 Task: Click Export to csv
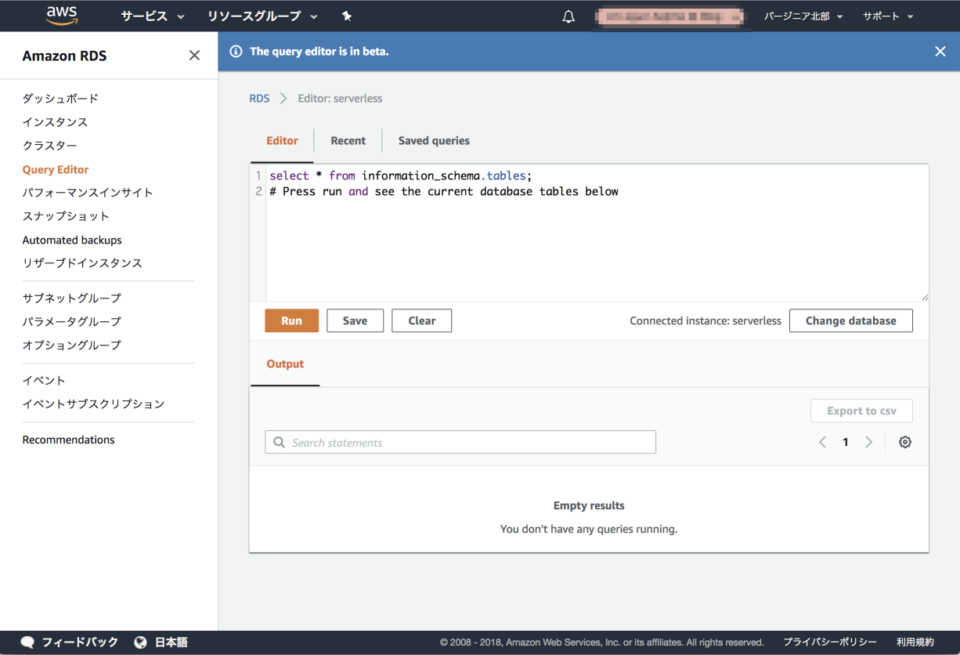coord(861,410)
